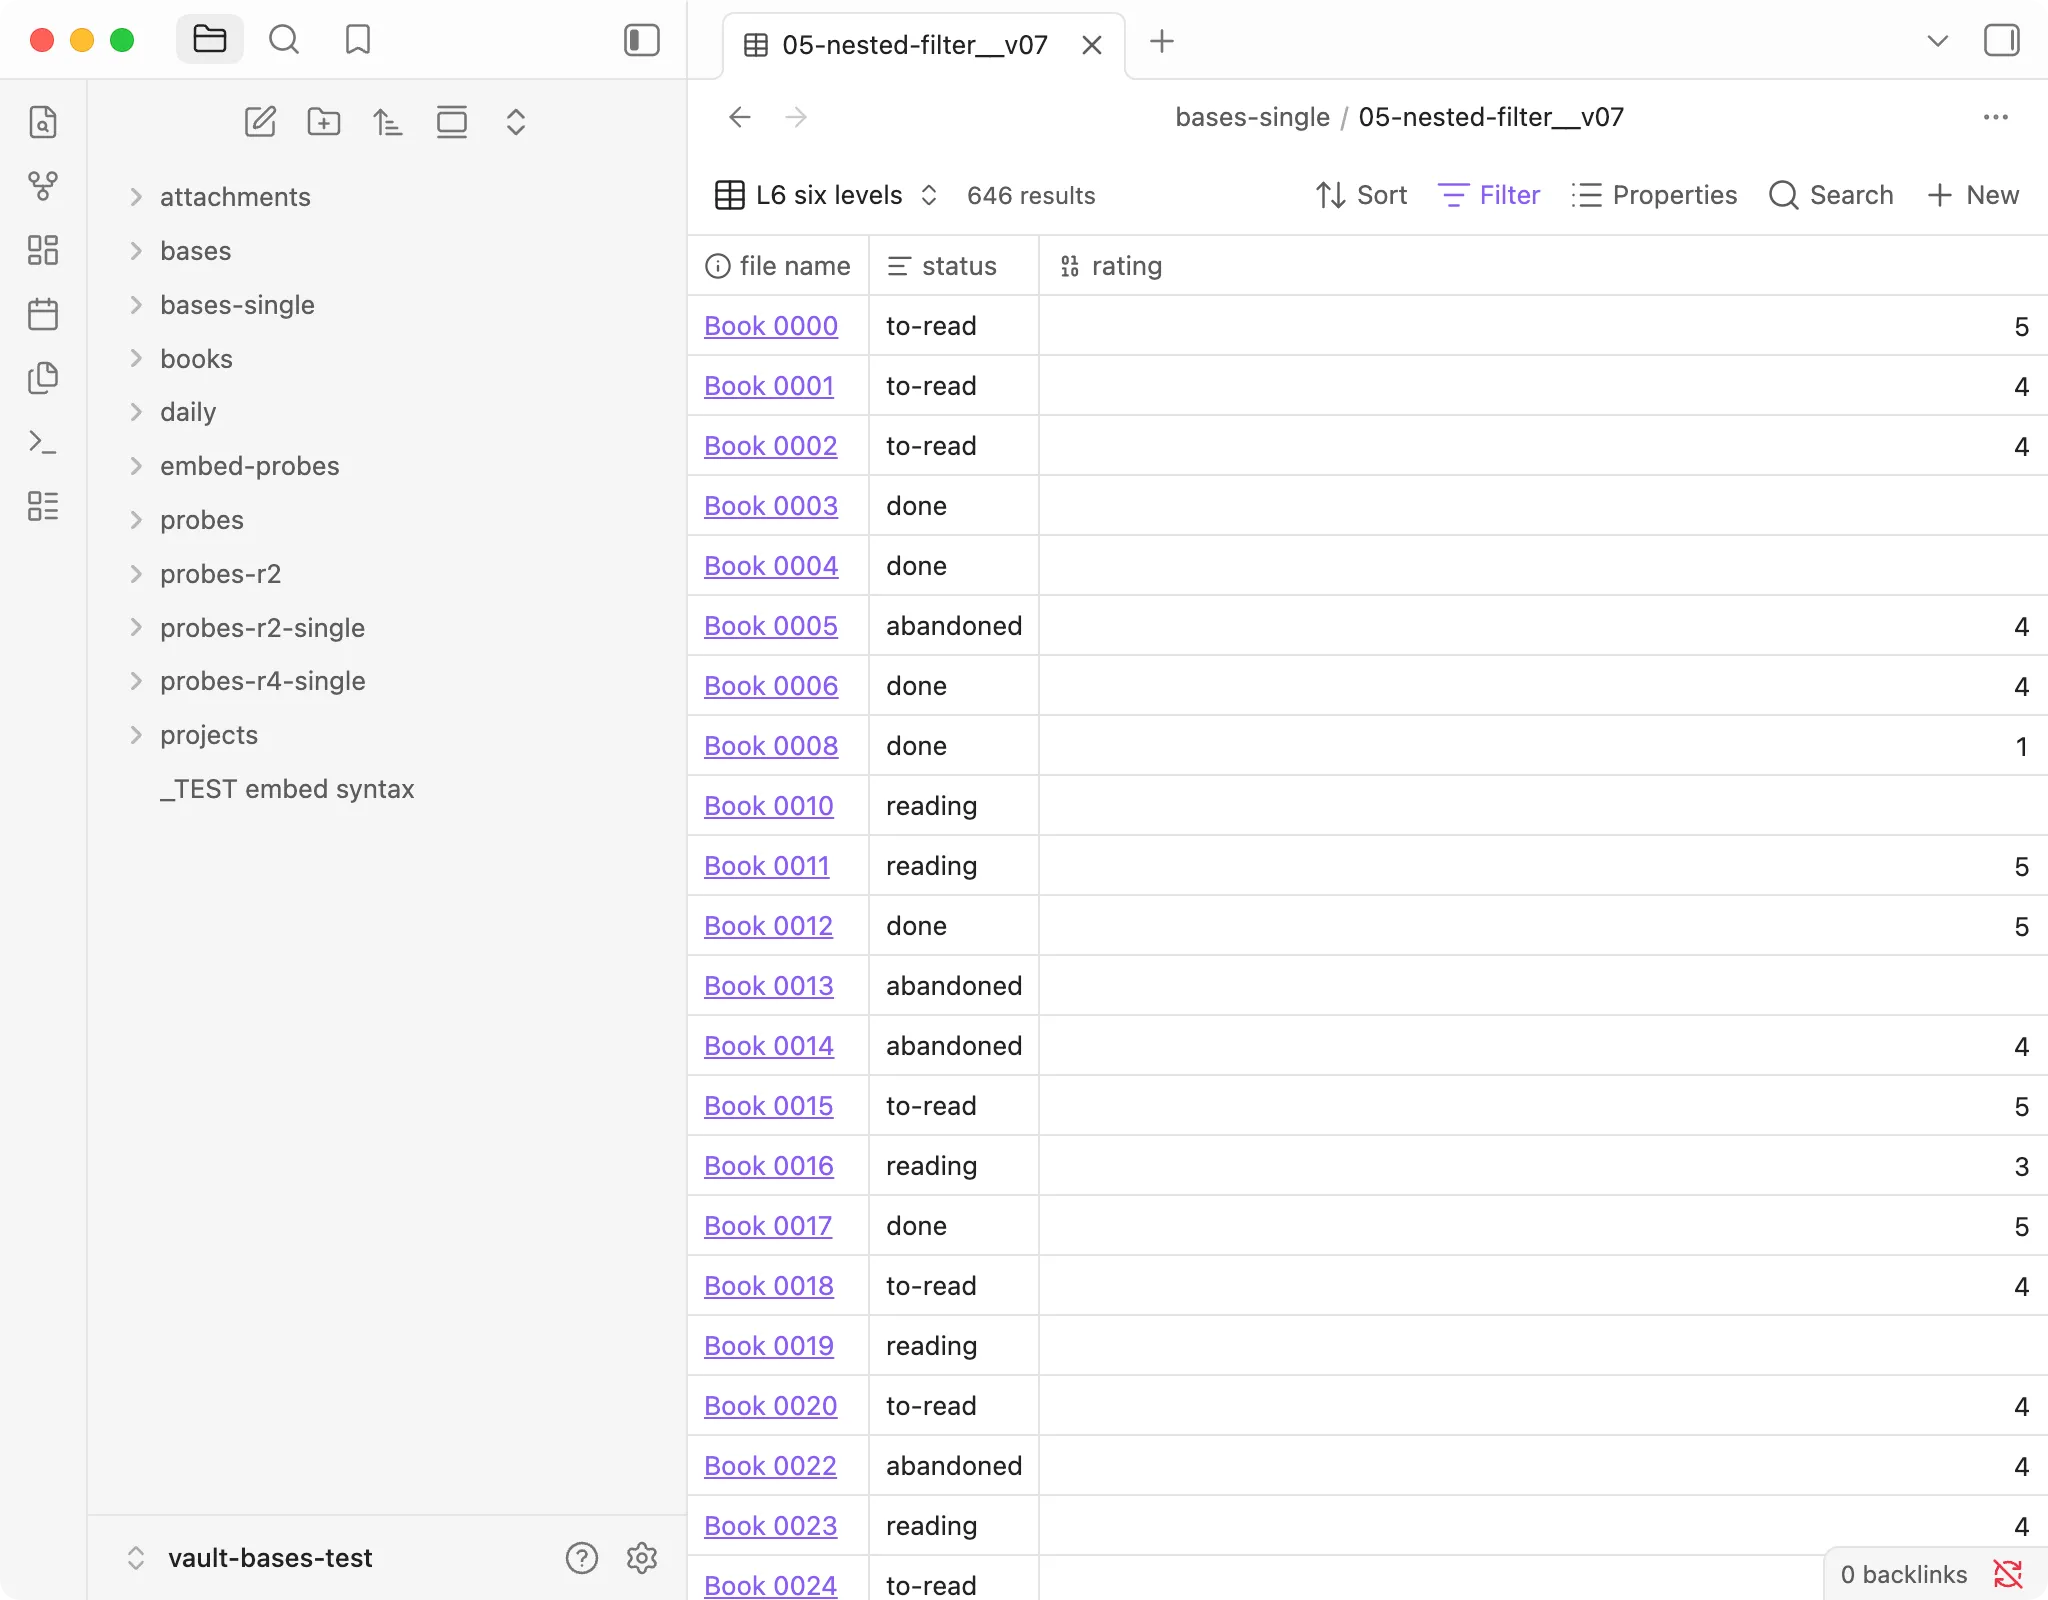Open the Book 0017 link

pyautogui.click(x=768, y=1226)
